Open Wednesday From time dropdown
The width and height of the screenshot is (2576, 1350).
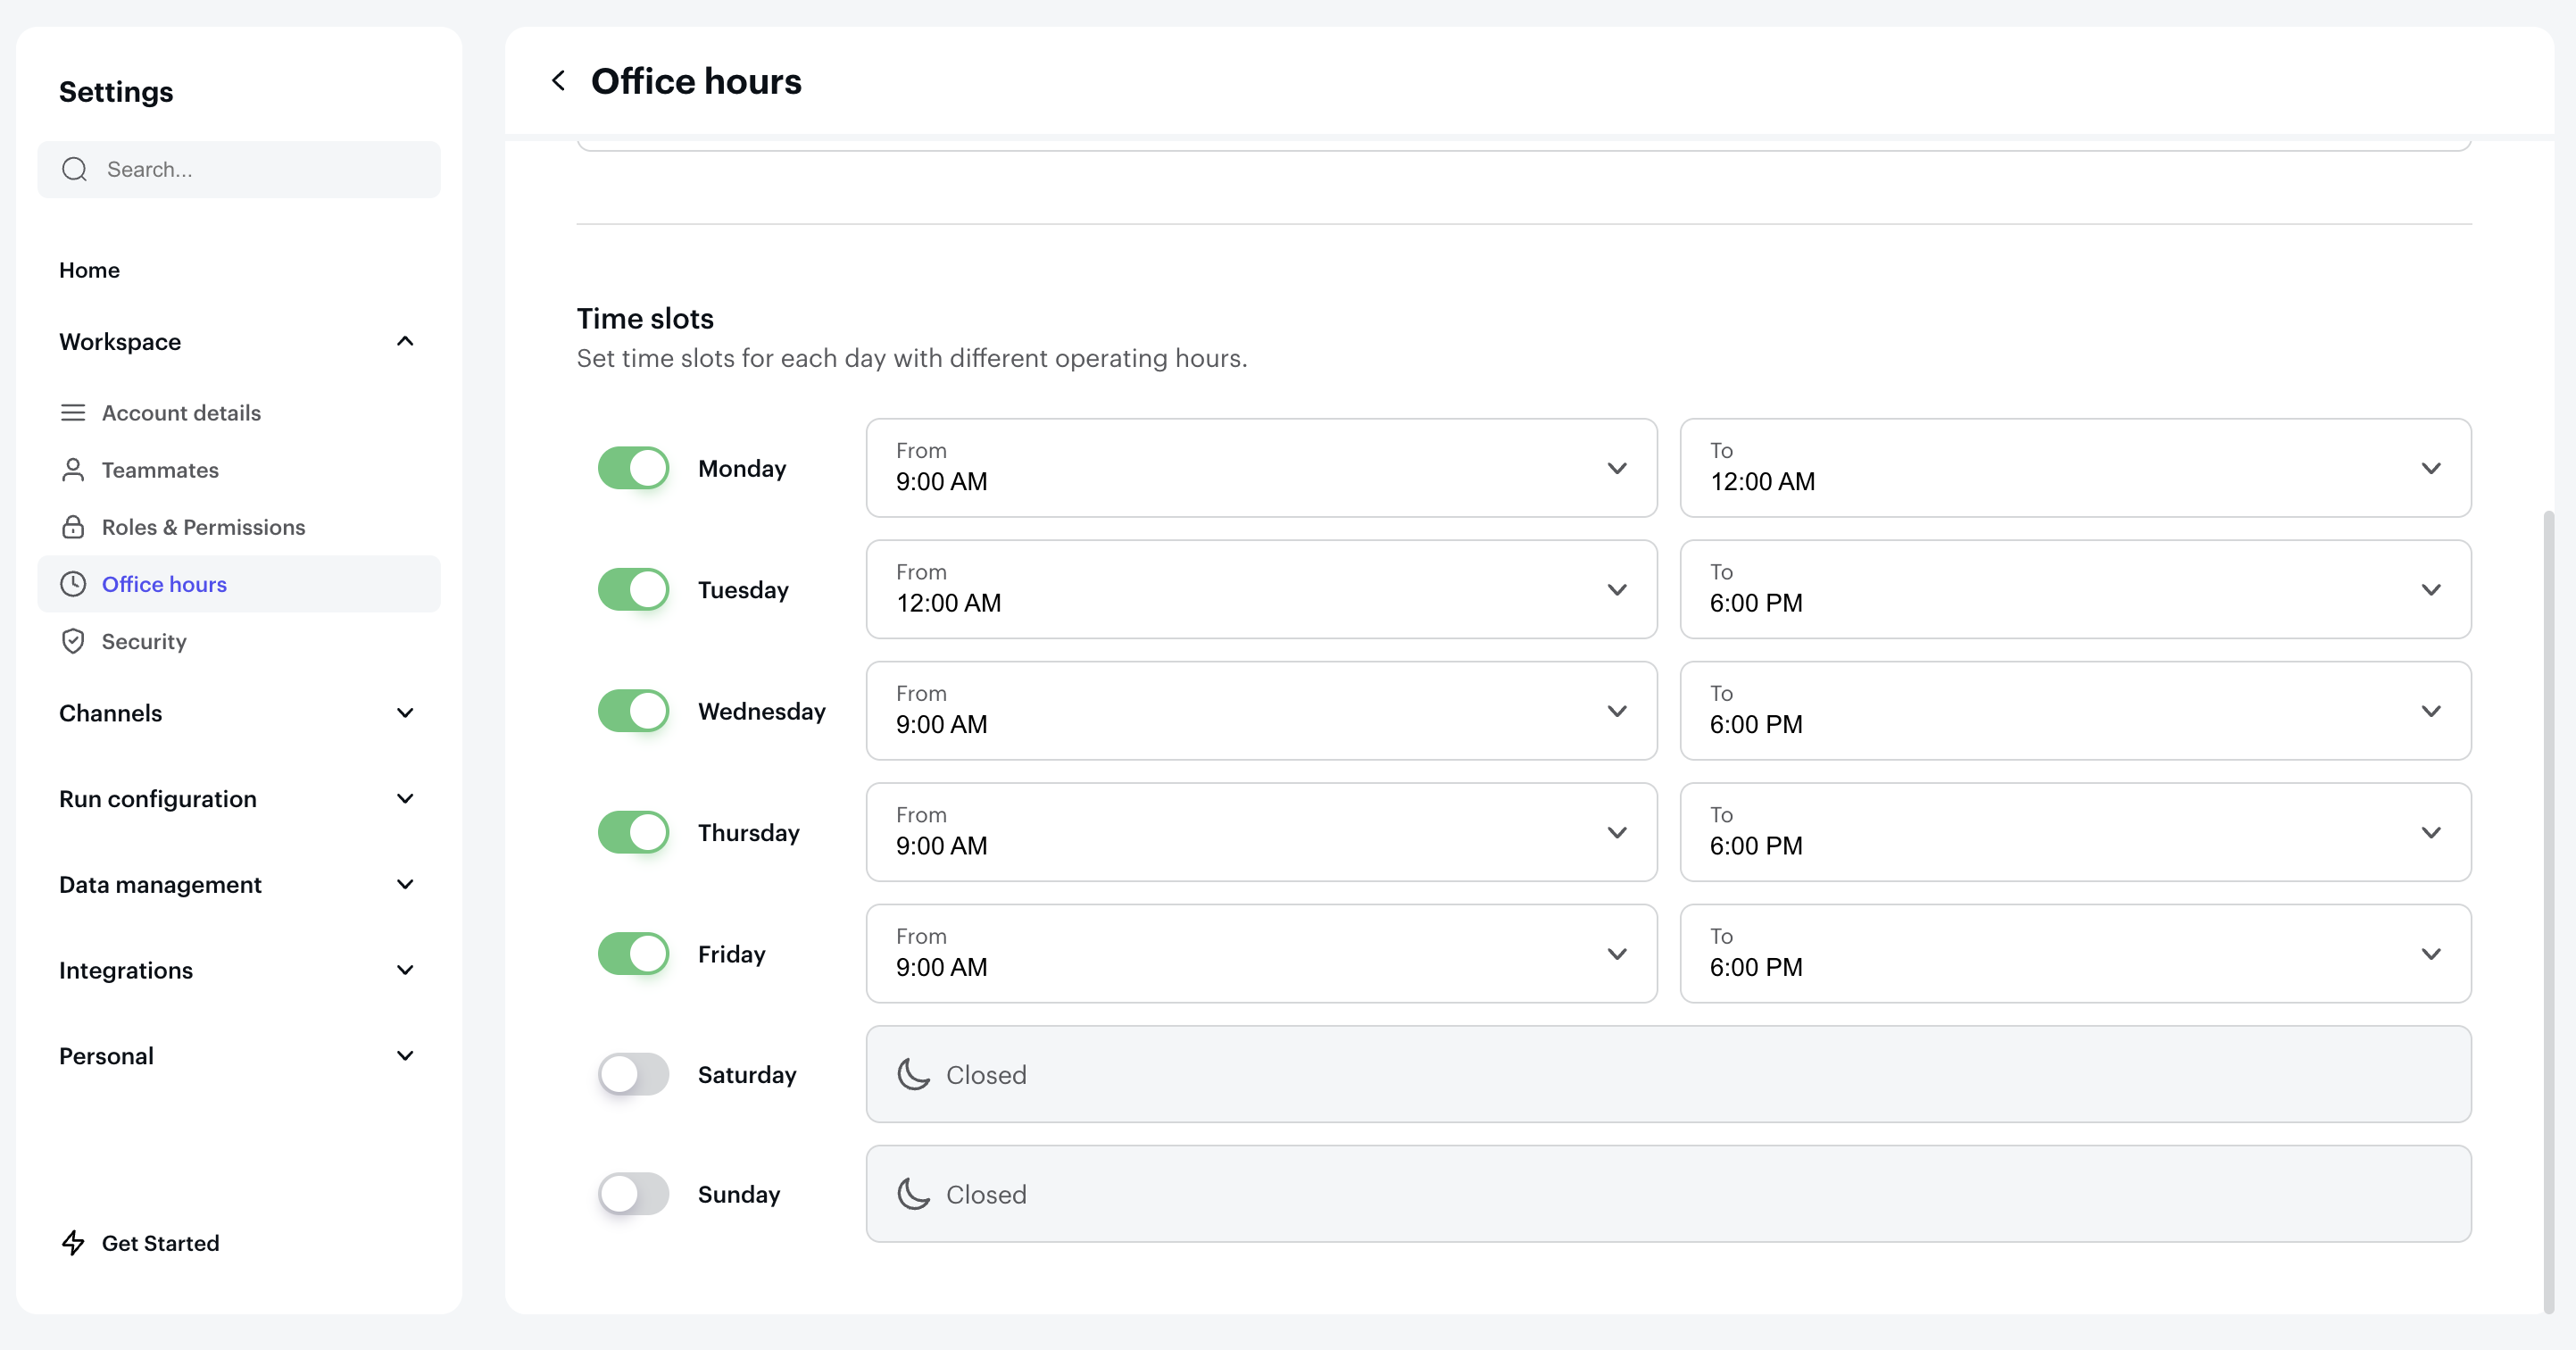pyautogui.click(x=1261, y=711)
